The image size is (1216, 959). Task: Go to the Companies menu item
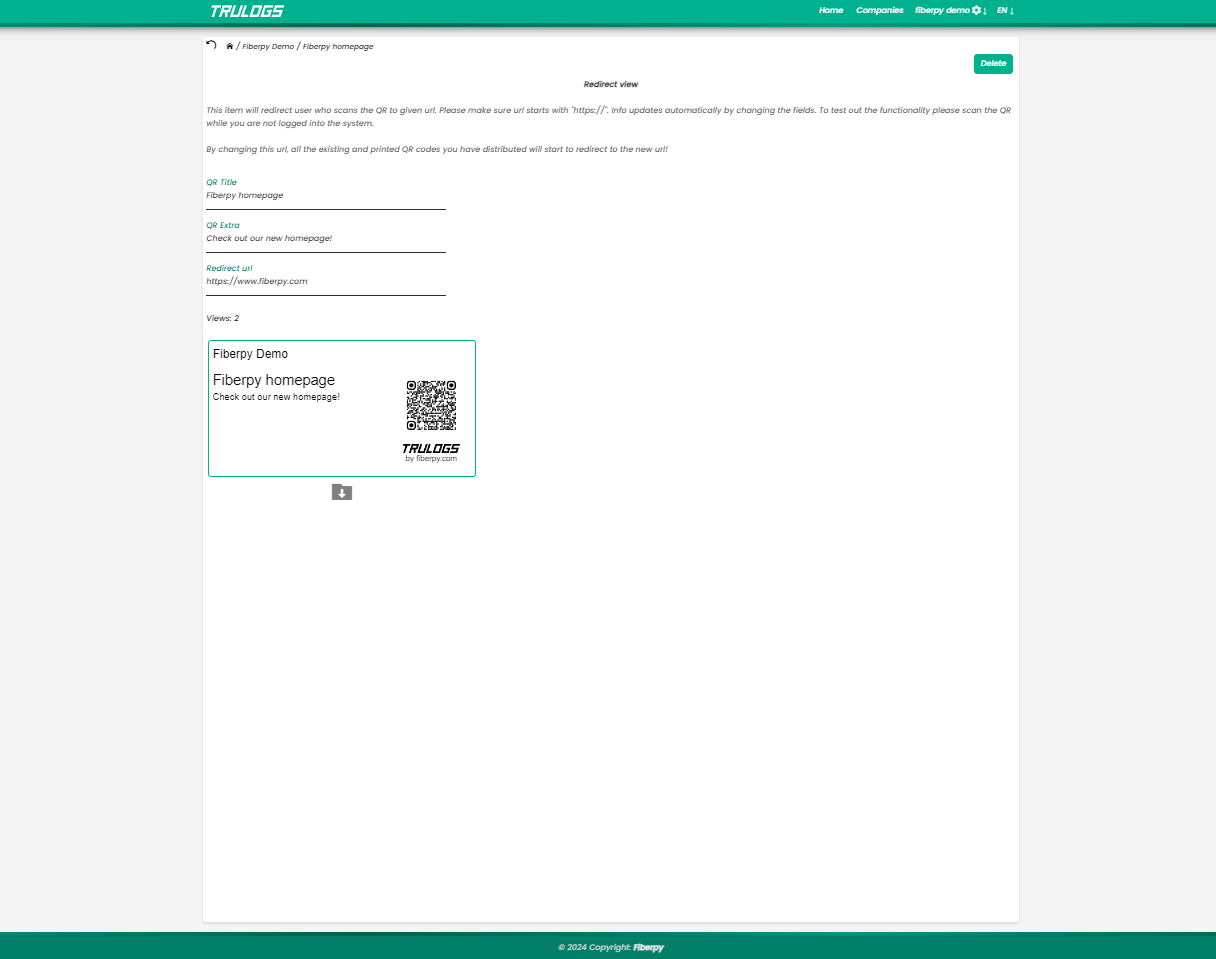coord(879,10)
